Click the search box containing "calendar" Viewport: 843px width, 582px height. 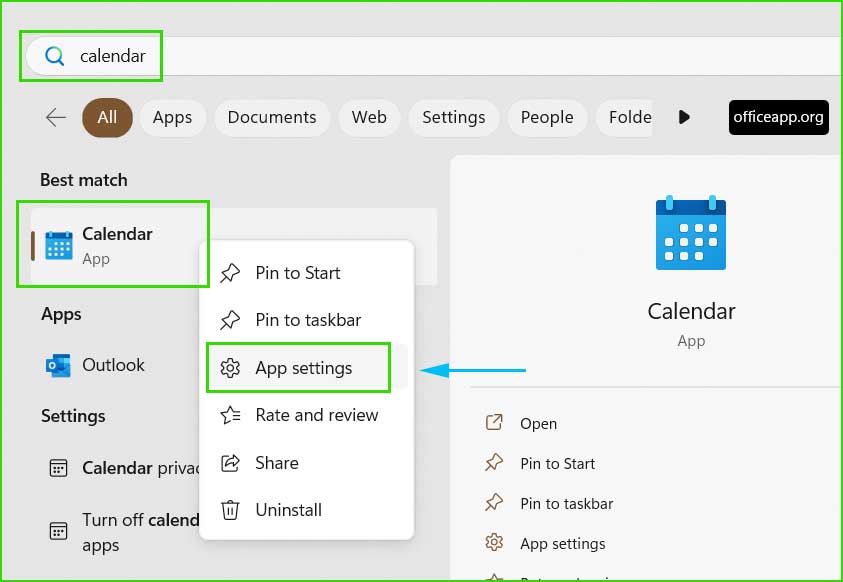pyautogui.click(x=433, y=56)
